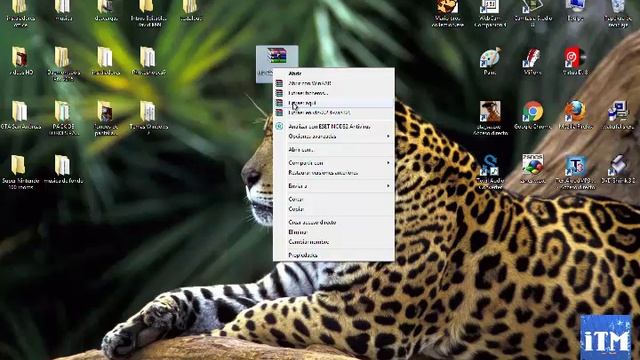Open the 'Temas Windows 7' folder
The image size is (640, 360).
(x=148, y=111)
